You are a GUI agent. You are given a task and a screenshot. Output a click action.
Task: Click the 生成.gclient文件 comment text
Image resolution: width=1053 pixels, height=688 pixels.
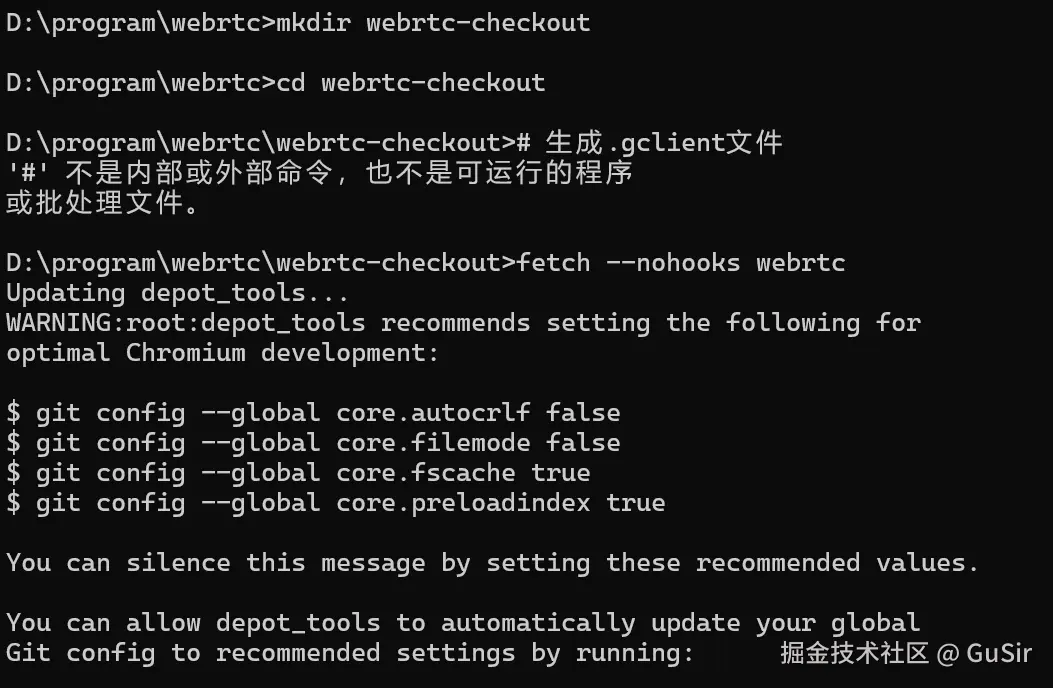pyautogui.click(x=663, y=142)
